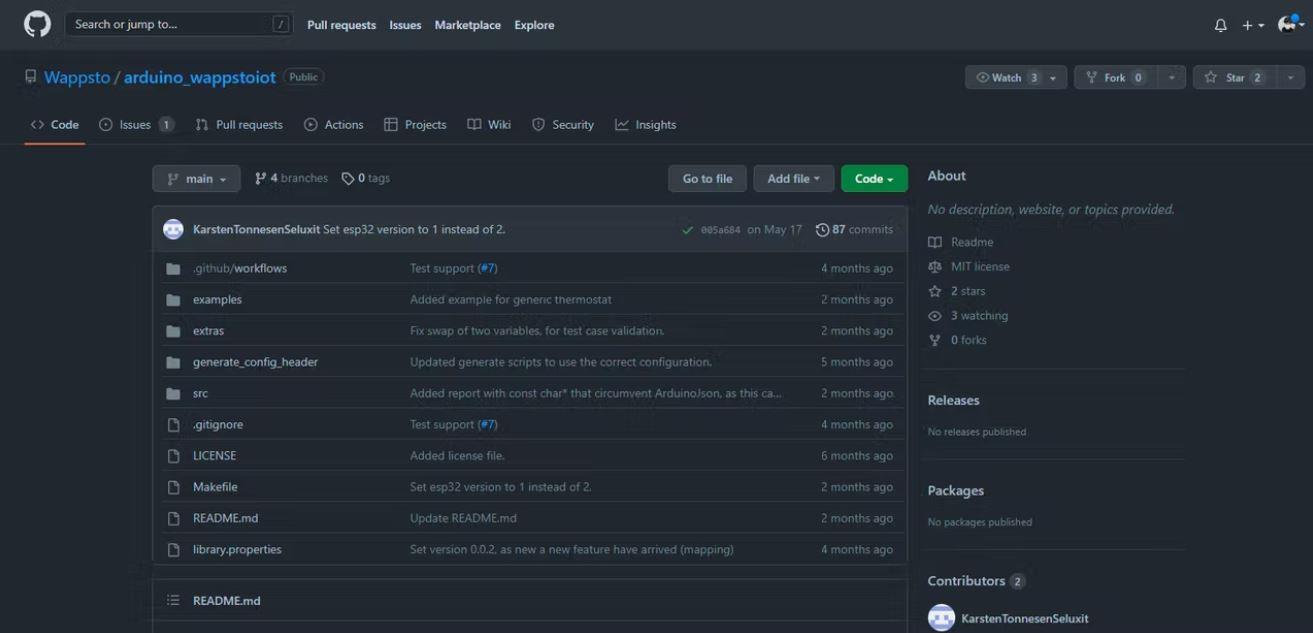
Task: Click the file icon beside Makefile
Action: [x=173, y=487]
